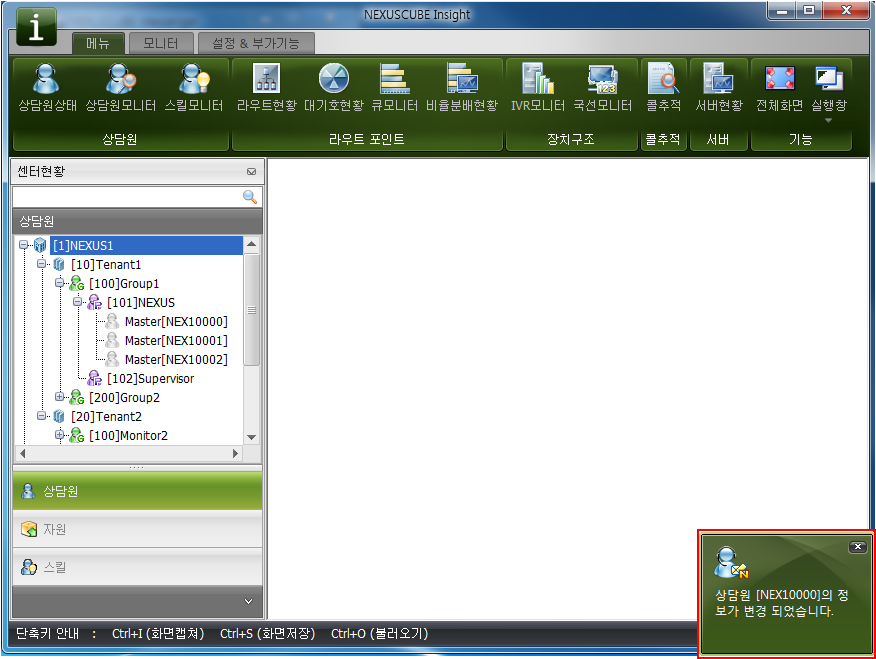Click the Tenant1 node icon
Viewport: 876px width, 659px height.
(59, 264)
